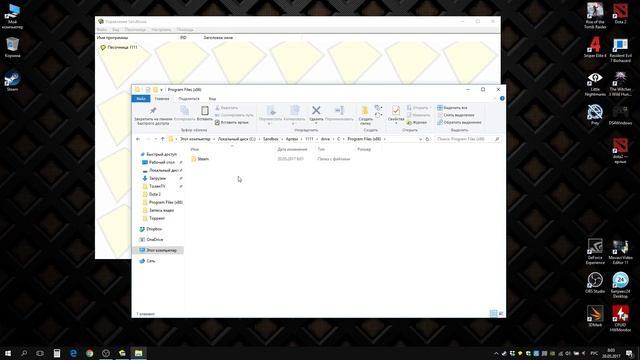Screen dimensions: 640x360
Task: Click Invert selection (Обратить выделение)
Action: [x=459, y=122]
